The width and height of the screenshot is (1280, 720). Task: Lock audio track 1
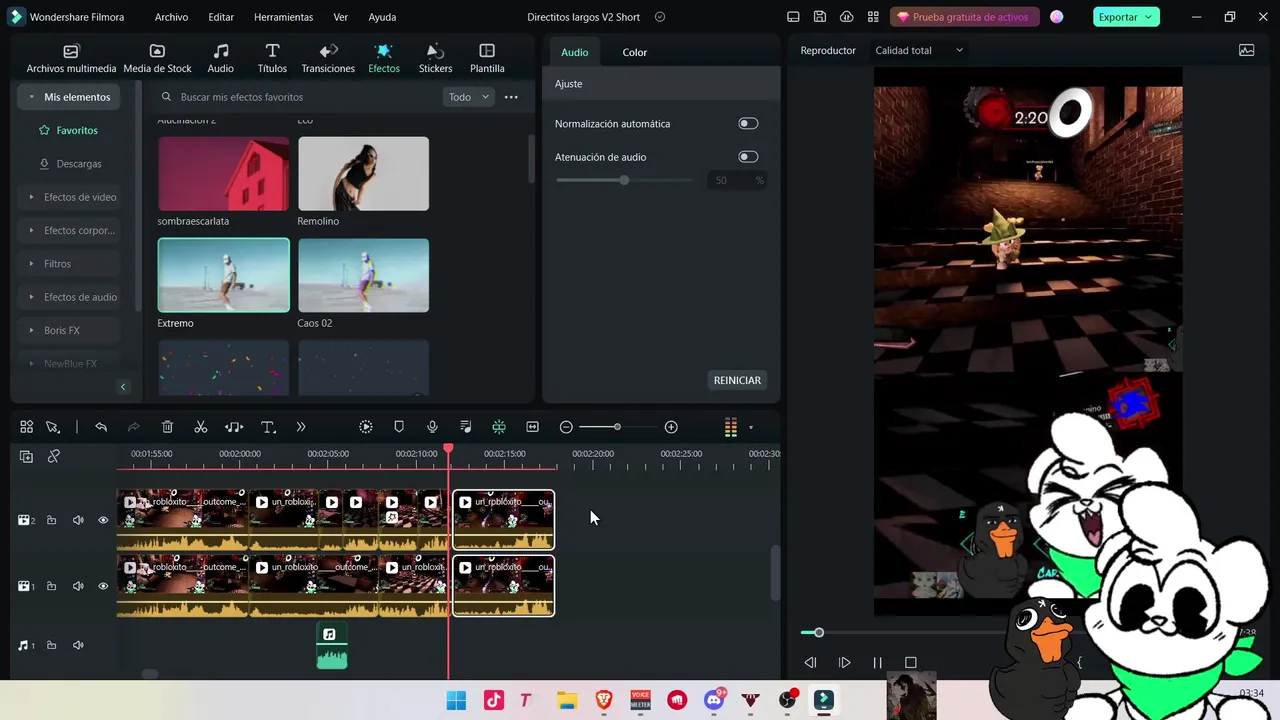tap(51, 645)
